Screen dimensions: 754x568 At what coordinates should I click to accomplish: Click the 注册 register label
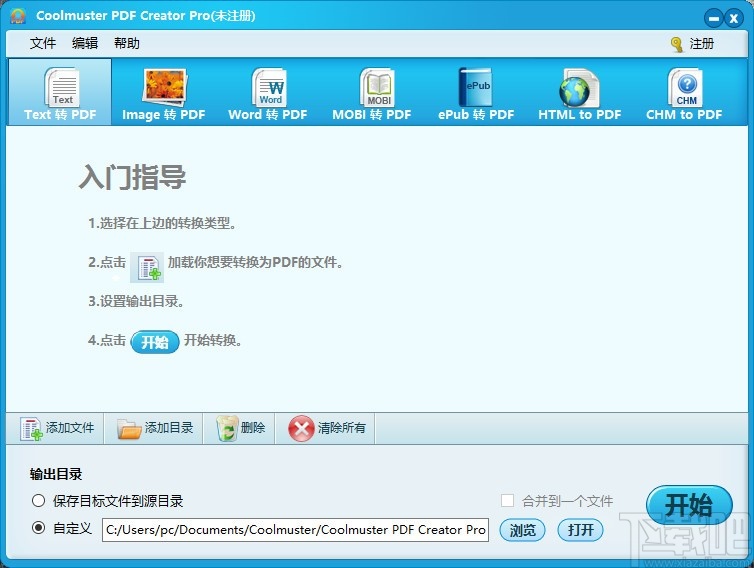point(702,44)
